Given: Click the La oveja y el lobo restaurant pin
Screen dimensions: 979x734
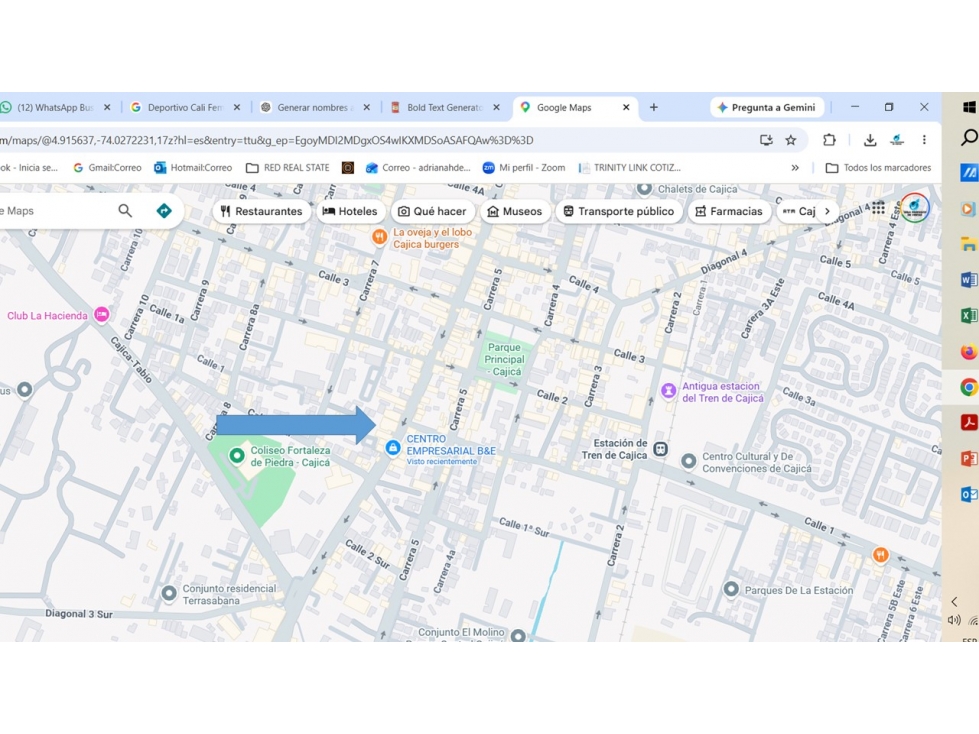Looking at the screenshot, I should click(379, 237).
